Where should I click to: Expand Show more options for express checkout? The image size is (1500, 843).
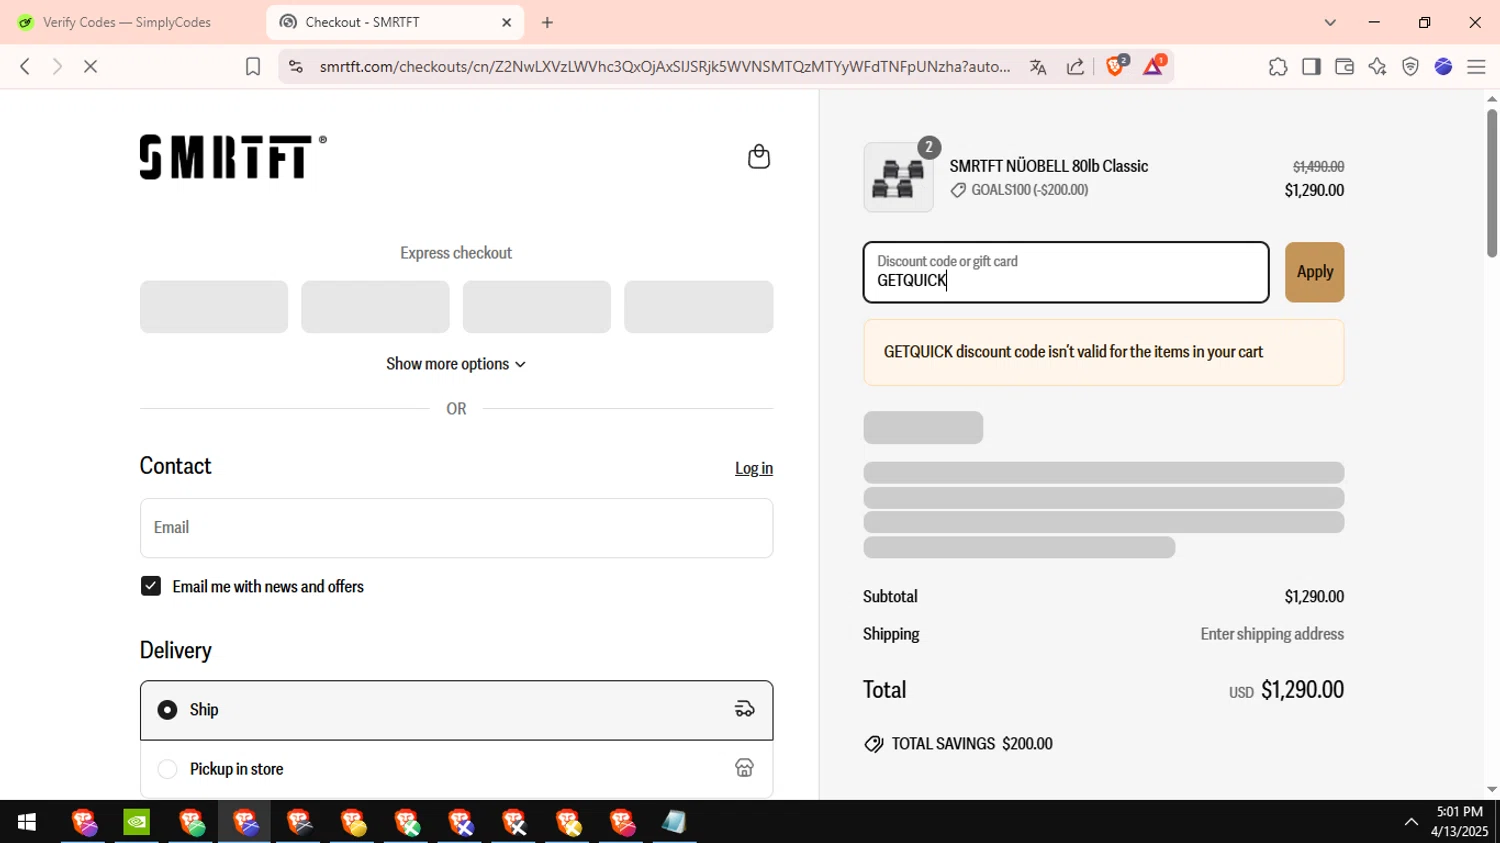(x=456, y=364)
